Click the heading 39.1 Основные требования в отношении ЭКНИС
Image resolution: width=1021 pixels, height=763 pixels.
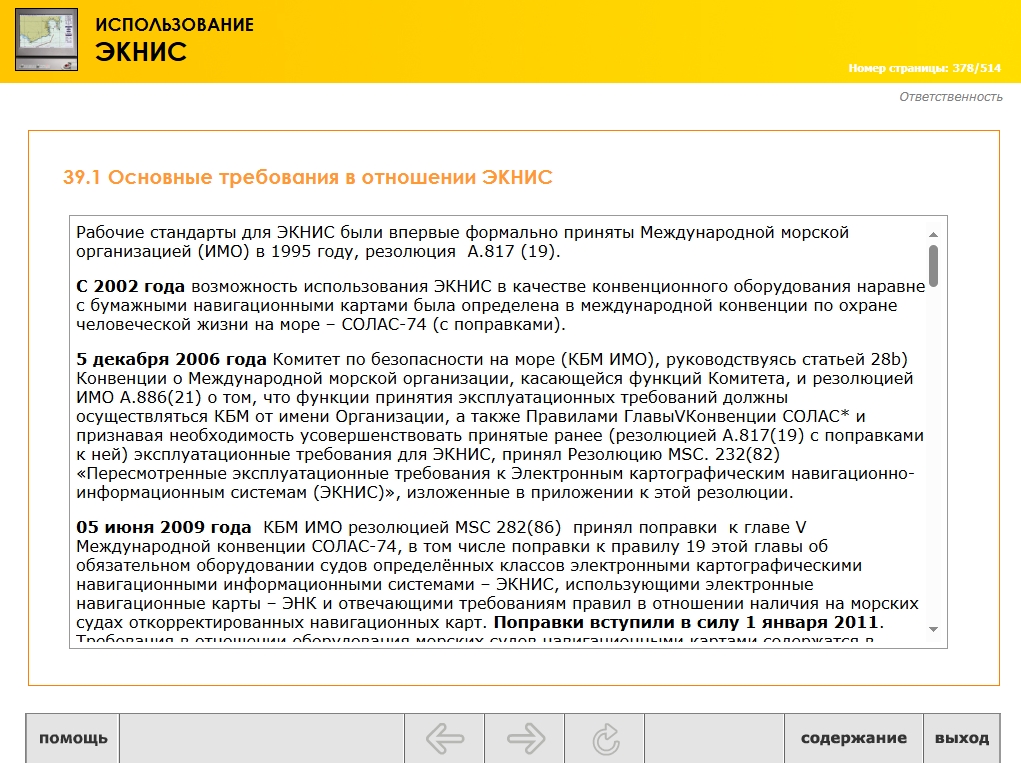click(x=307, y=177)
